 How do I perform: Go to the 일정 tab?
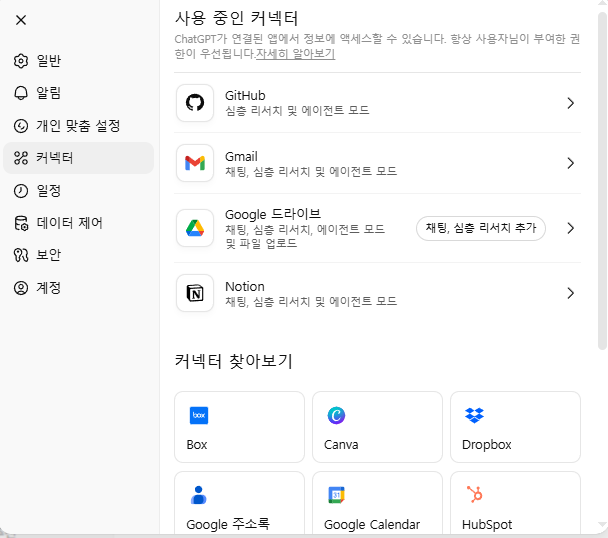tap(78, 191)
